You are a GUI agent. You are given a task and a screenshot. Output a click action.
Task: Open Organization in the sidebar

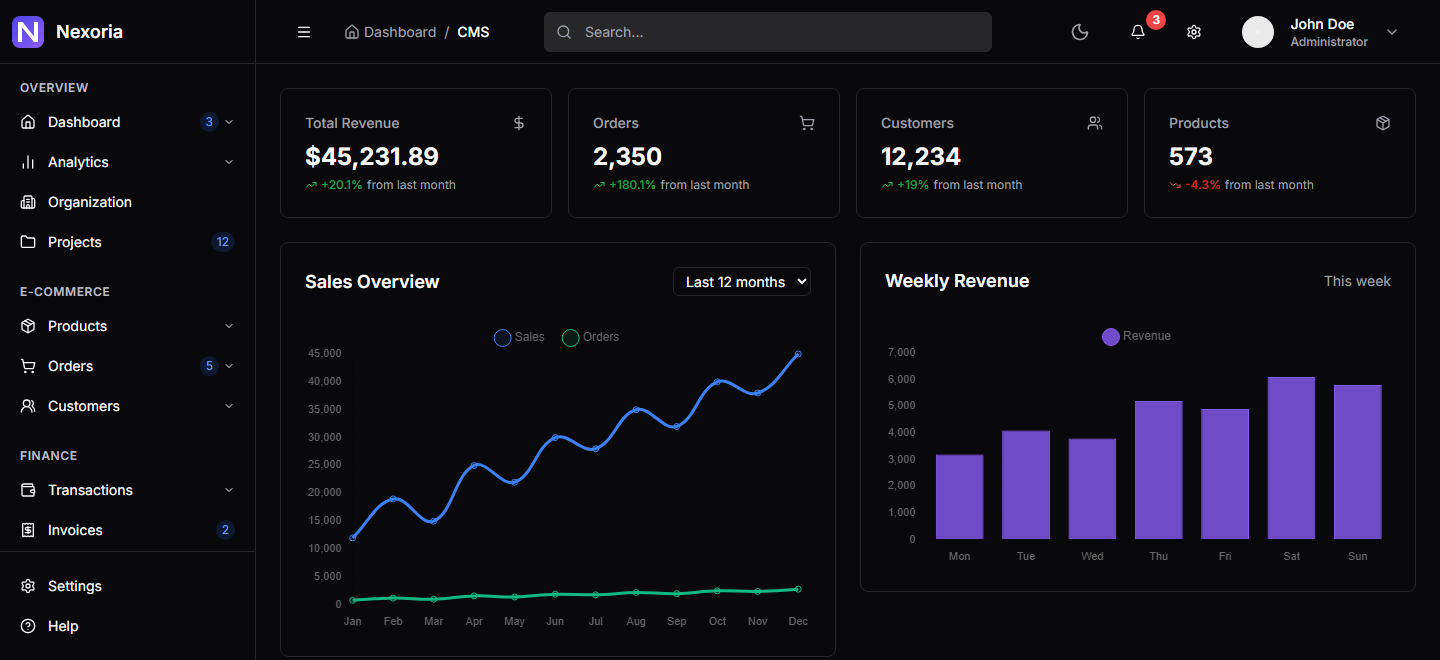pyautogui.click(x=127, y=202)
